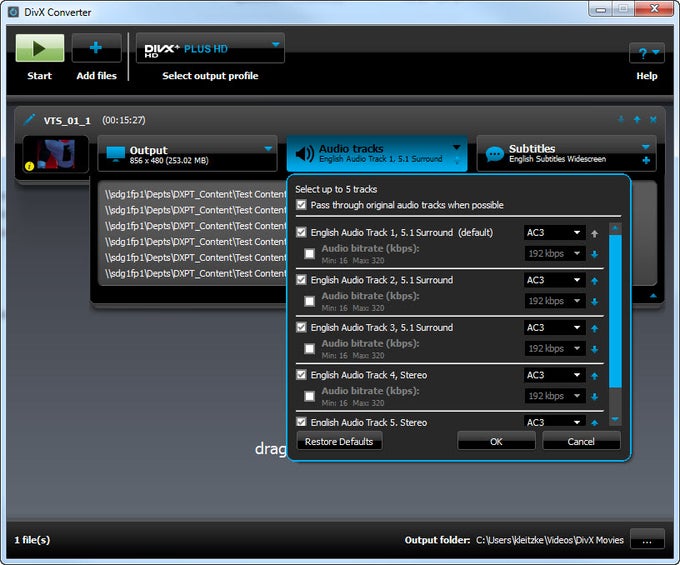Image resolution: width=680 pixels, height=565 pixels.
Task: Click the yellow info icon on the thumbnail
Action: [29, 166]
